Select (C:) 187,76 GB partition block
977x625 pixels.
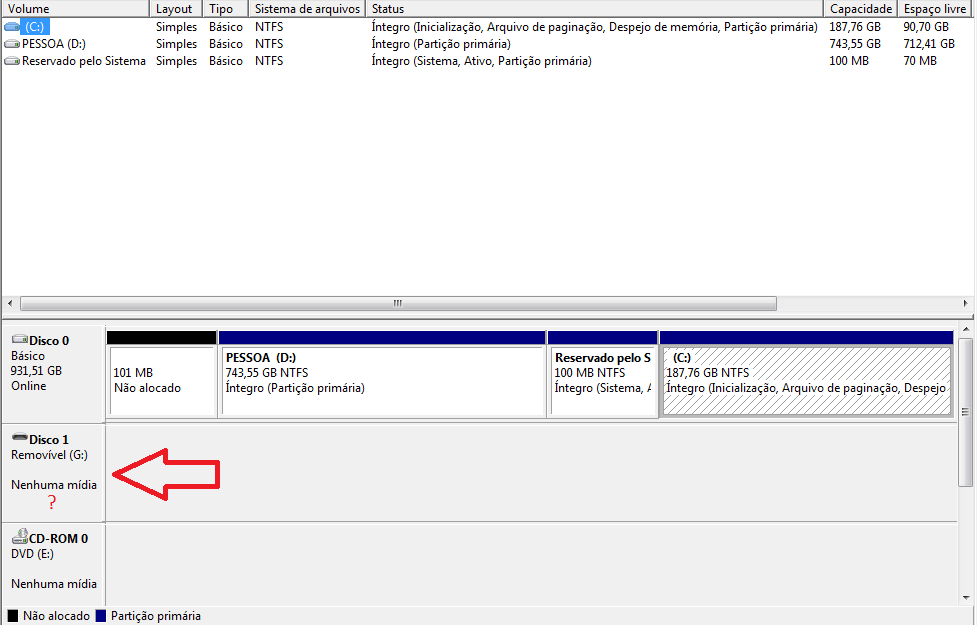pos(806,381)
